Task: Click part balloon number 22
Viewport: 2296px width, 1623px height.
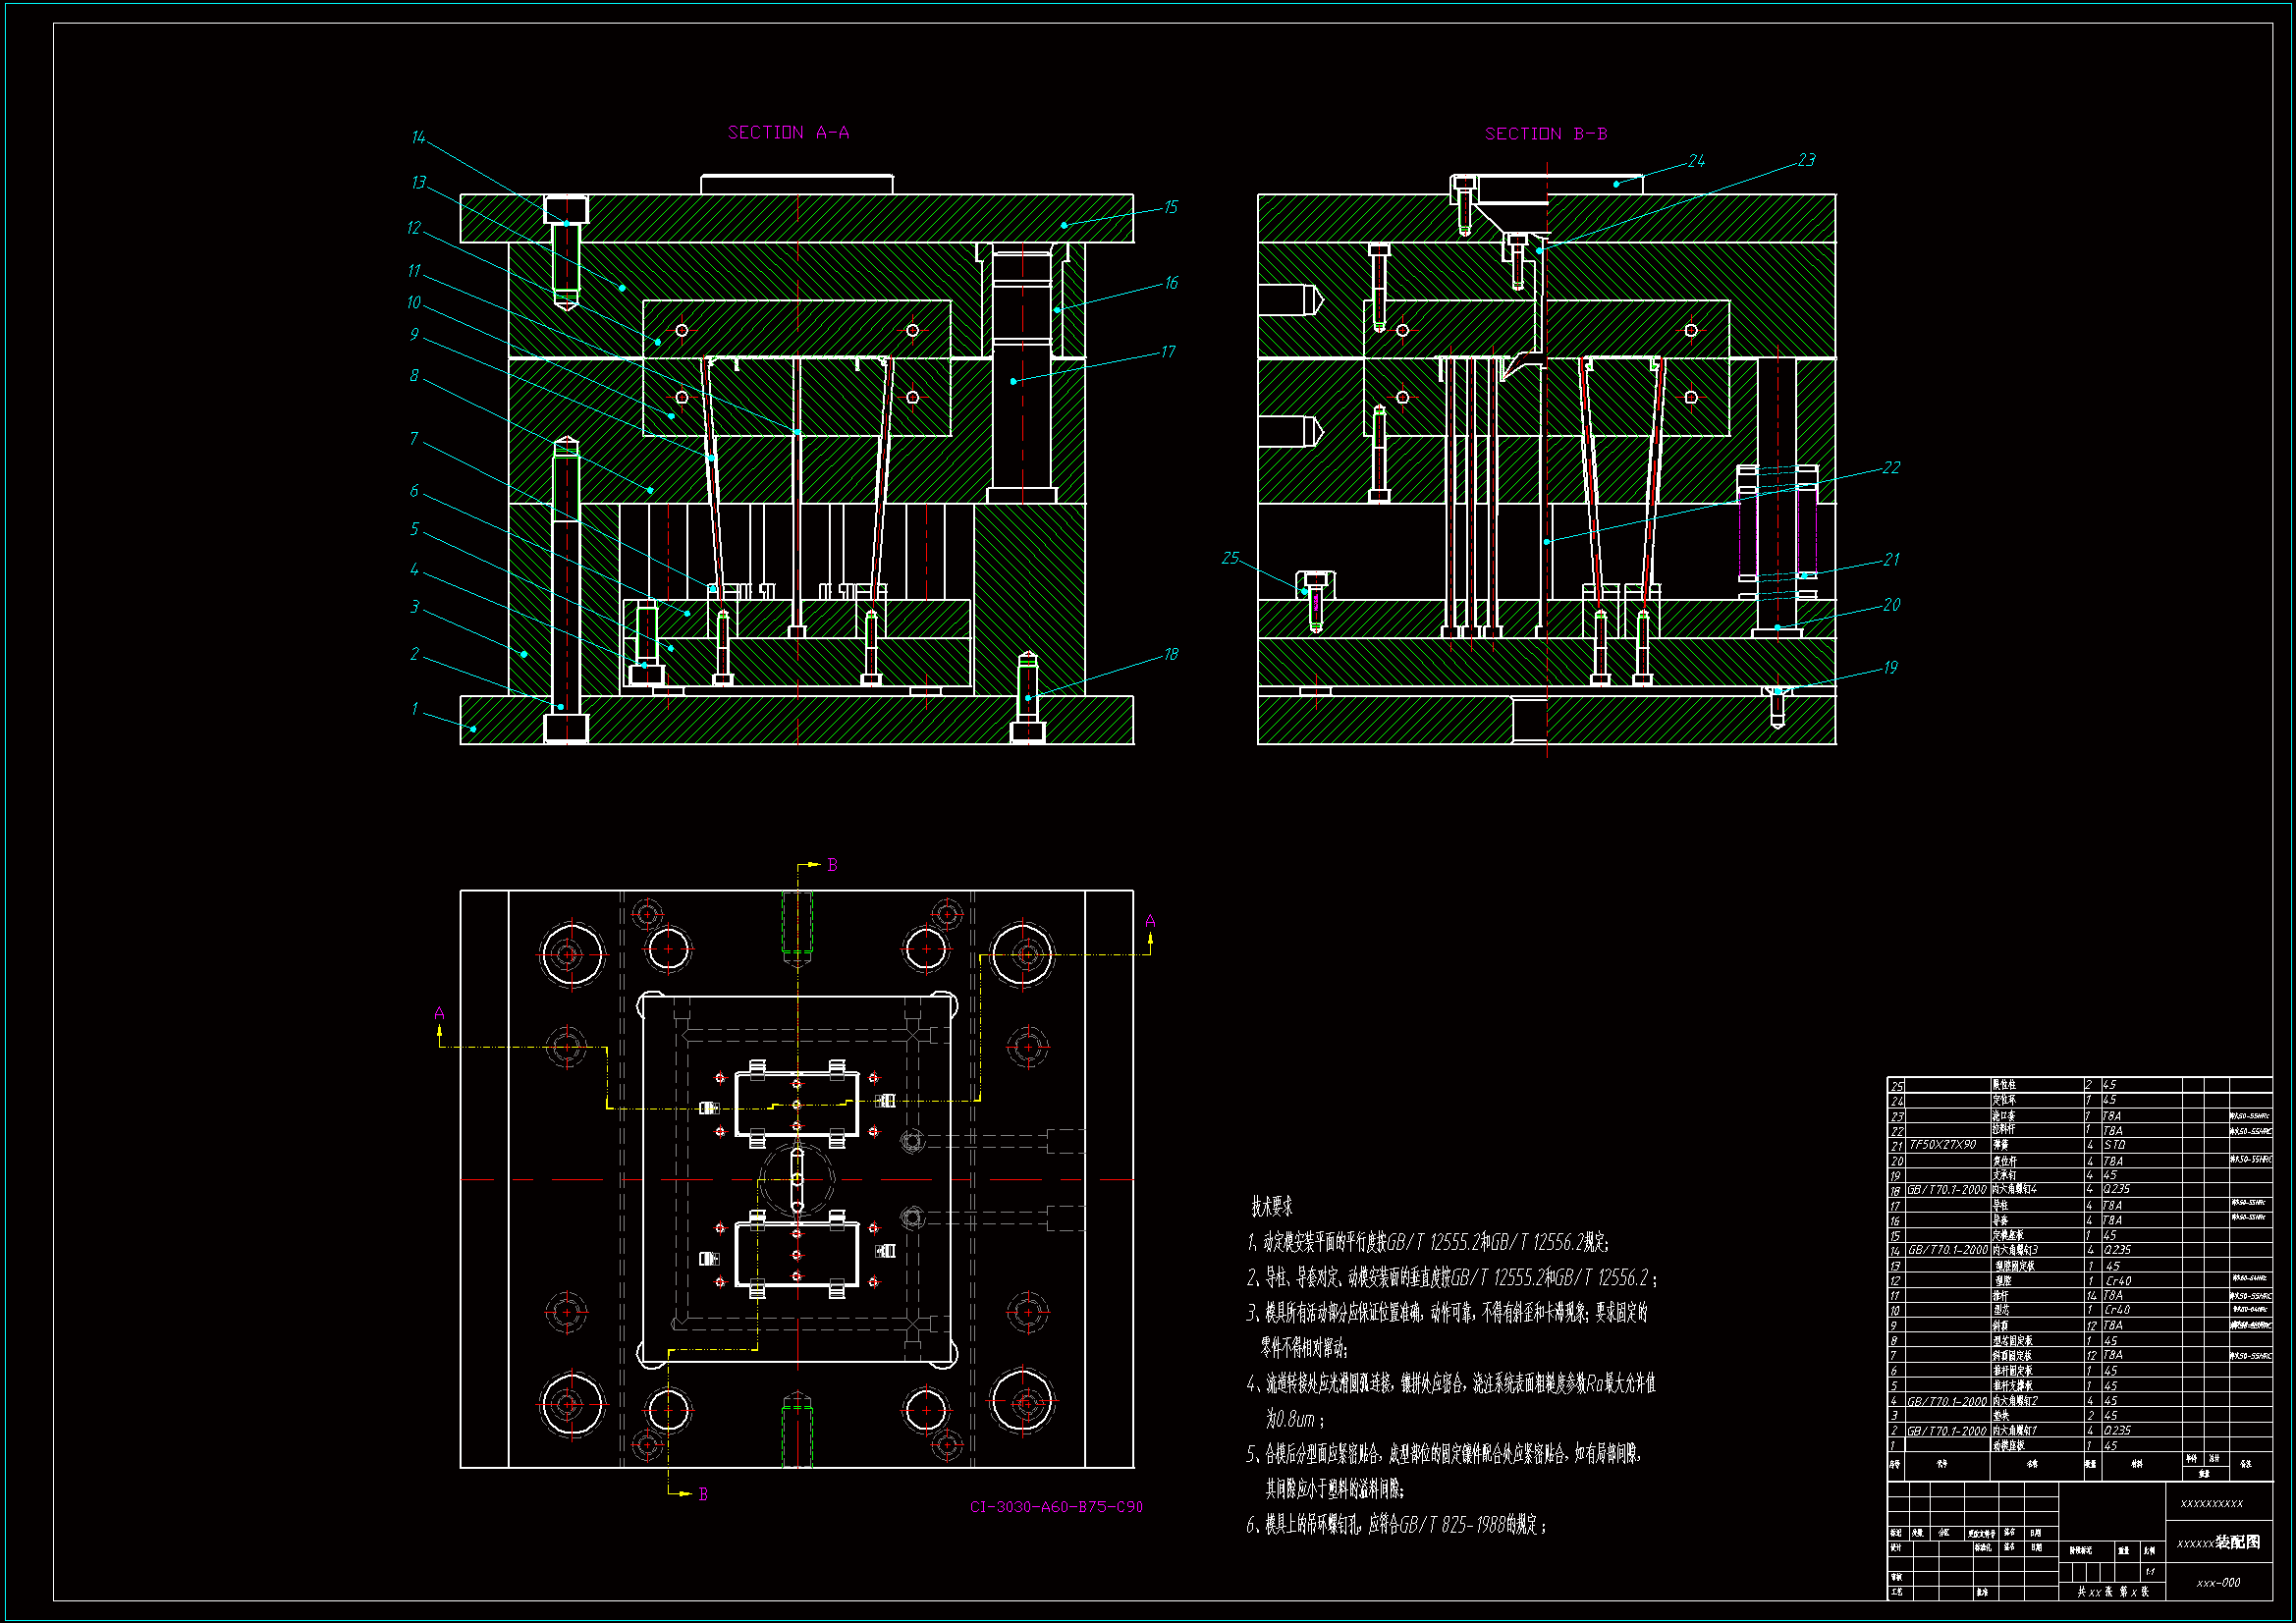Action: point(1890,468)
